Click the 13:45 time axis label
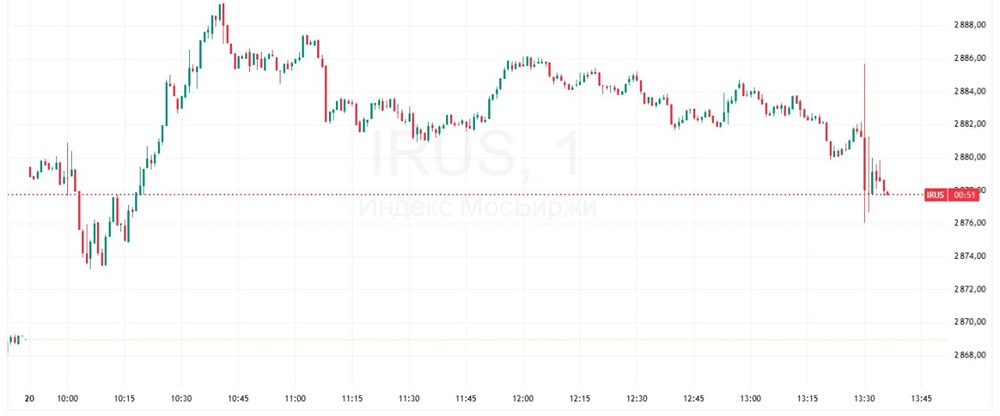The height and width of the screenshot is (416, 1000). (x=919, y=397)
